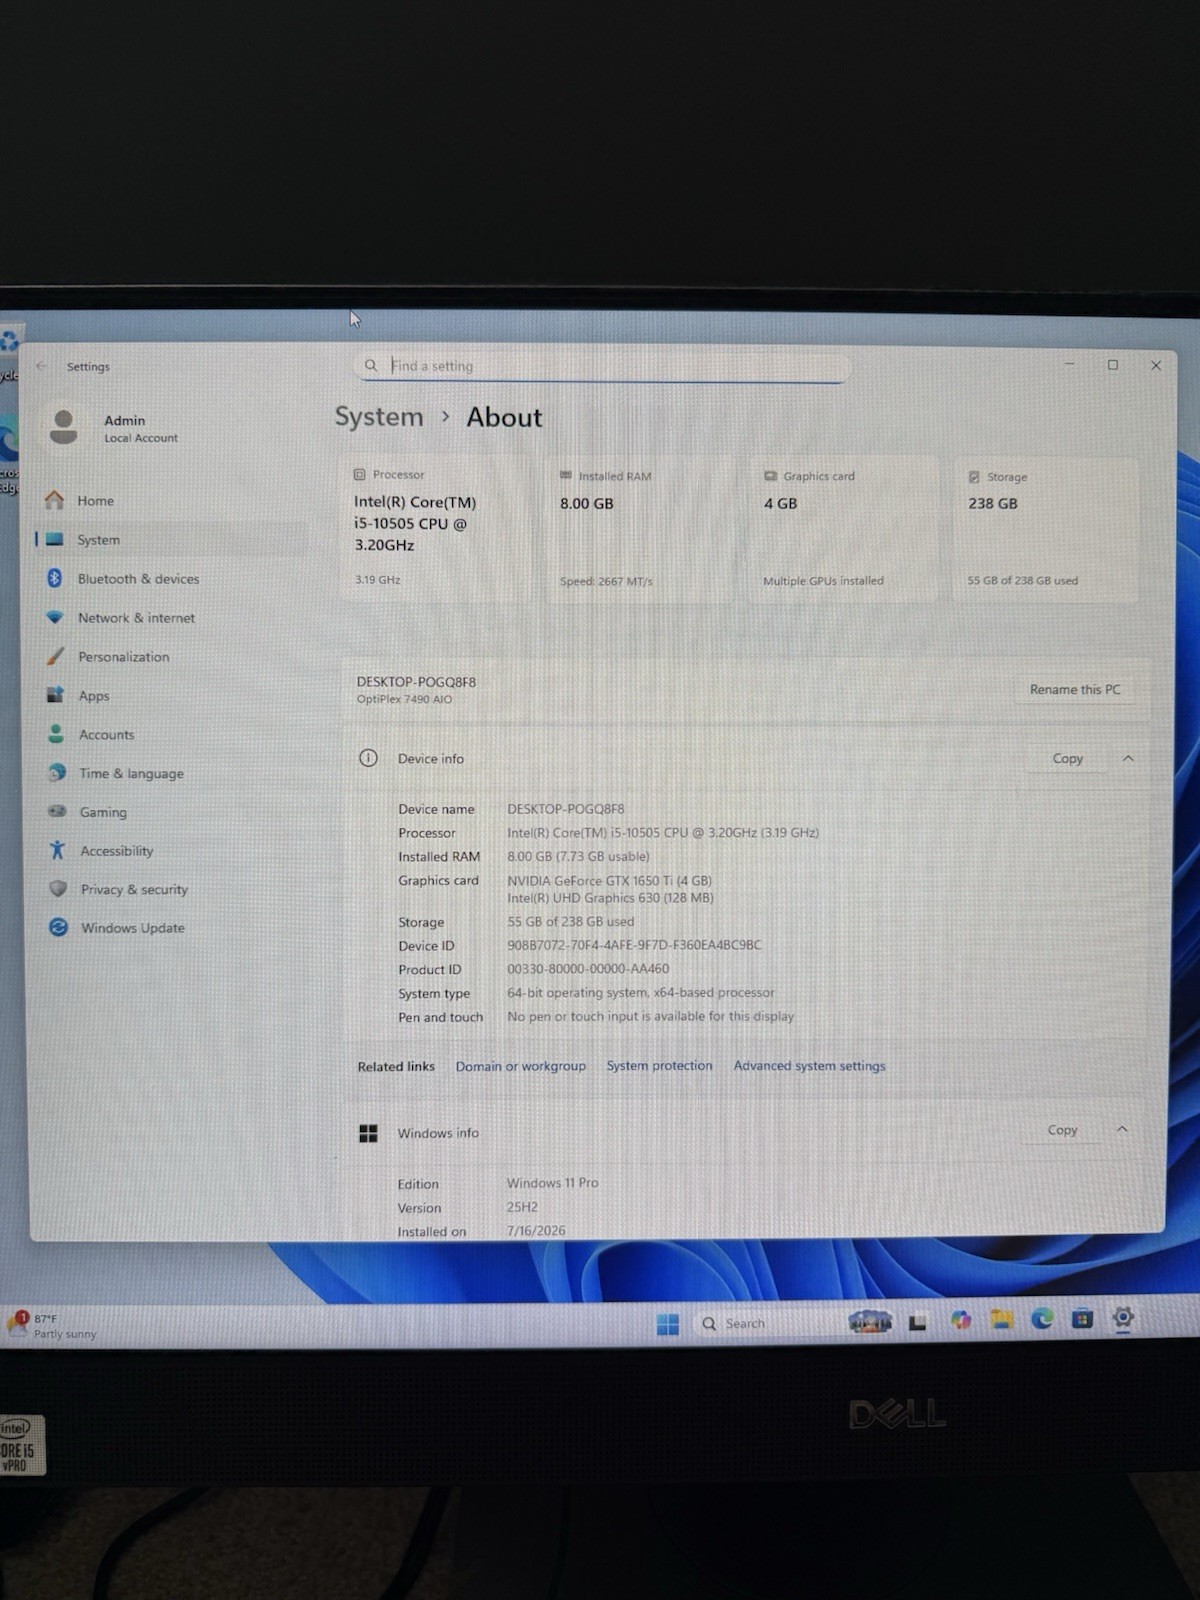Click System in the breadcrumb

pos(379,417)
